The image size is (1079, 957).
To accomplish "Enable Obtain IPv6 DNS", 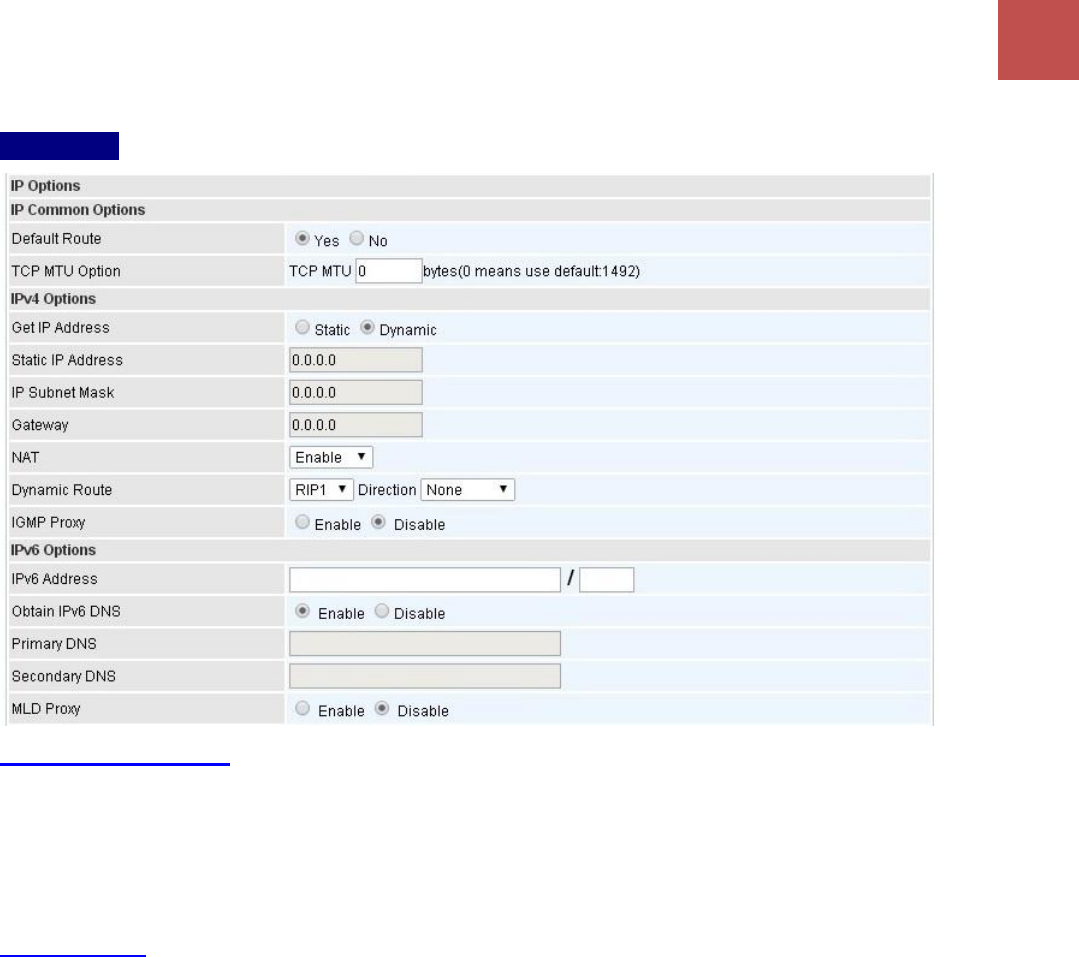I will 302,611.
